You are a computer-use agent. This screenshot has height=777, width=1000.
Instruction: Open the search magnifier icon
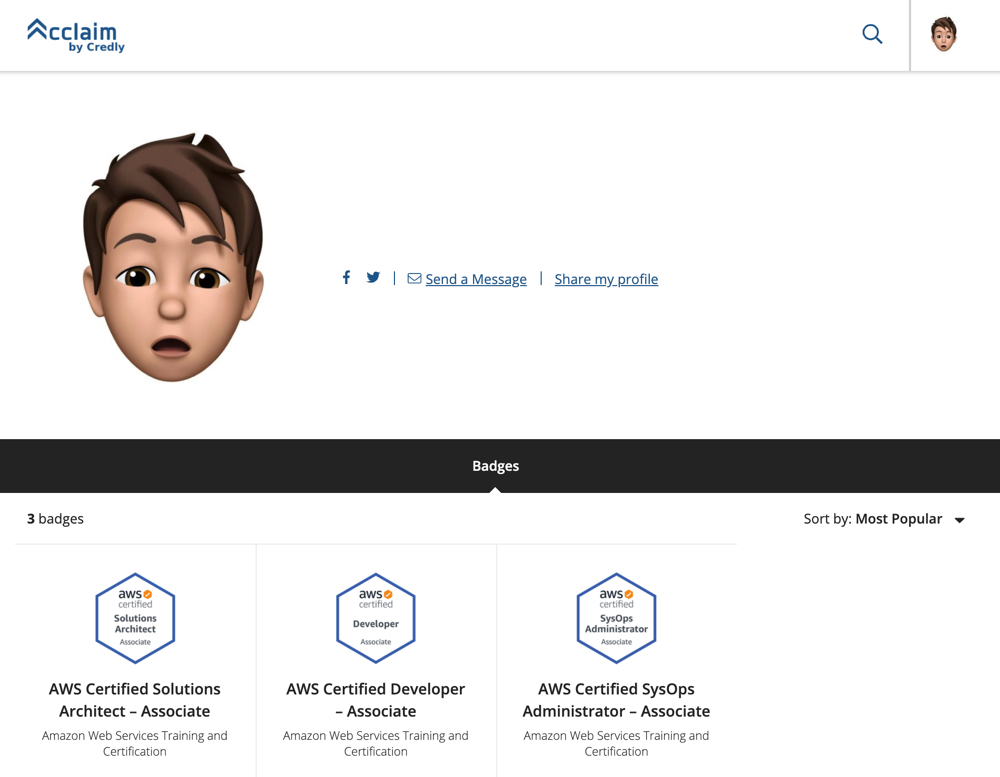872,34
